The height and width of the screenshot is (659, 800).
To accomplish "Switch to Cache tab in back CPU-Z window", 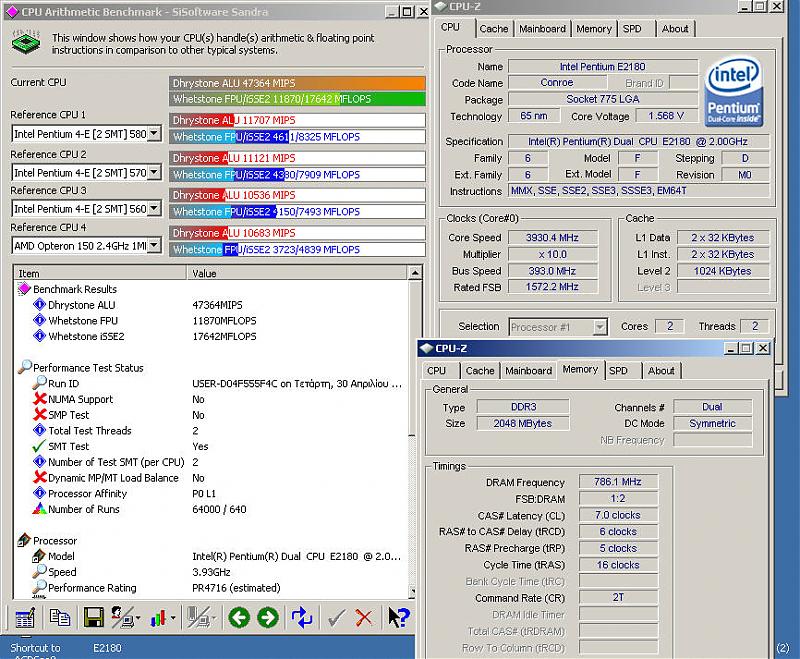I will (x=494, y=29).
